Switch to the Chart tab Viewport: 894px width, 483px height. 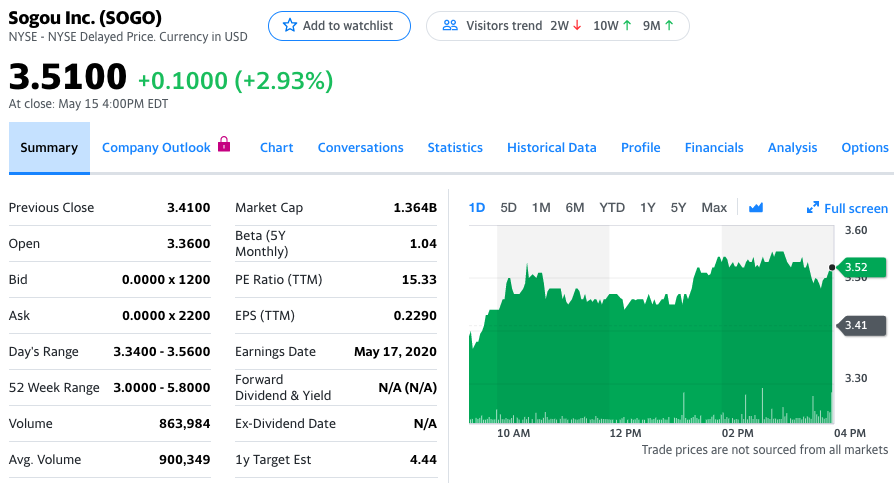click(277, 148)
